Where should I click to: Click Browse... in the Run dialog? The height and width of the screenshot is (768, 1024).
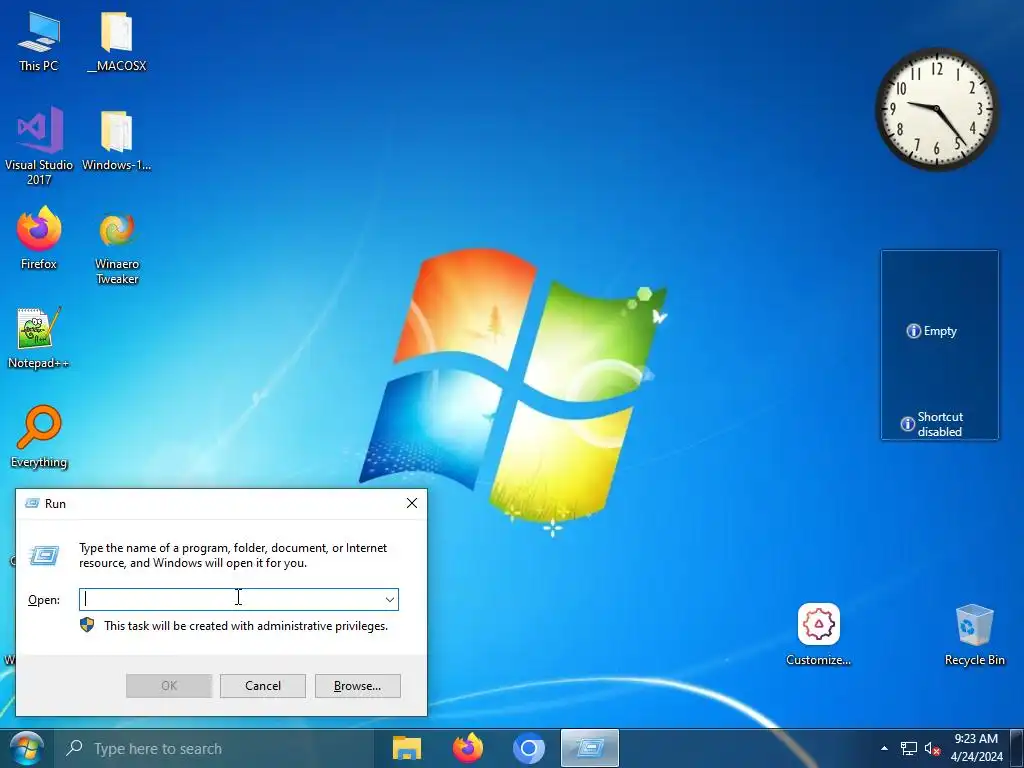(357, 686)
